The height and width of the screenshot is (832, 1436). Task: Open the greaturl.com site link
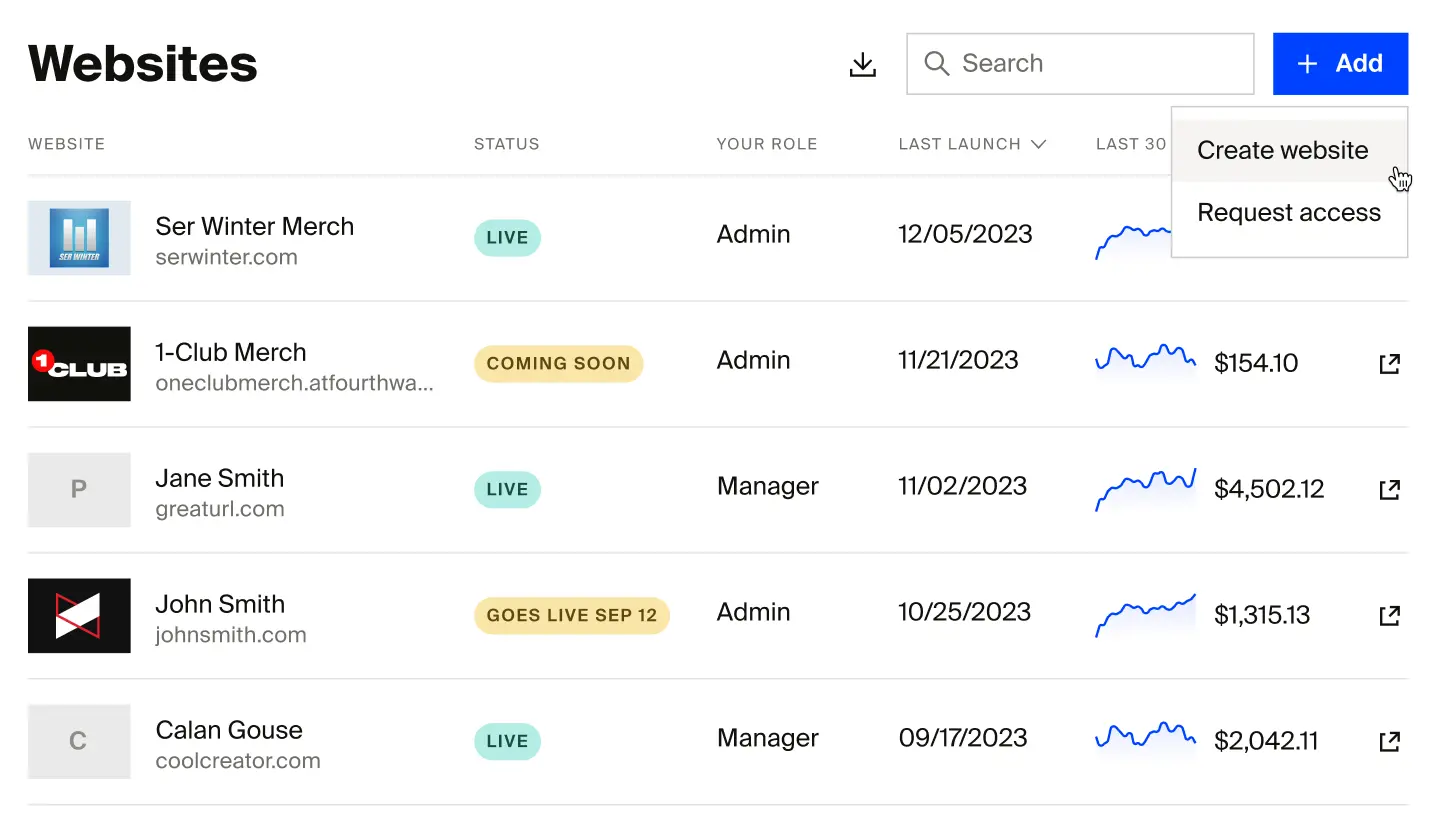(x=220, y=508)
